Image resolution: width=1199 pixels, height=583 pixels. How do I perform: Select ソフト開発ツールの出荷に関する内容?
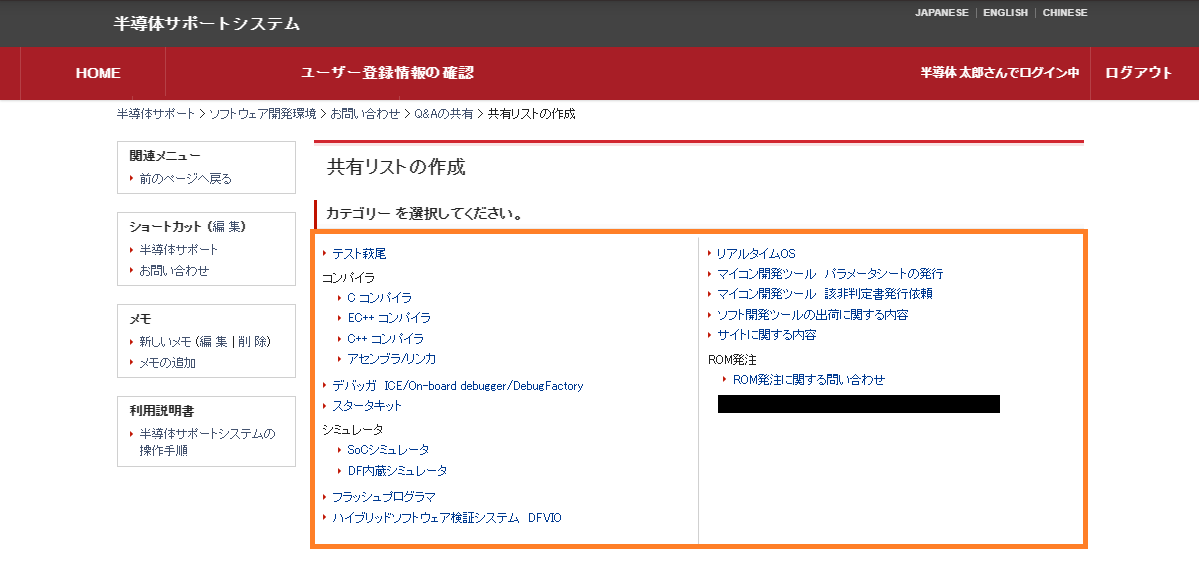point(812,314)
